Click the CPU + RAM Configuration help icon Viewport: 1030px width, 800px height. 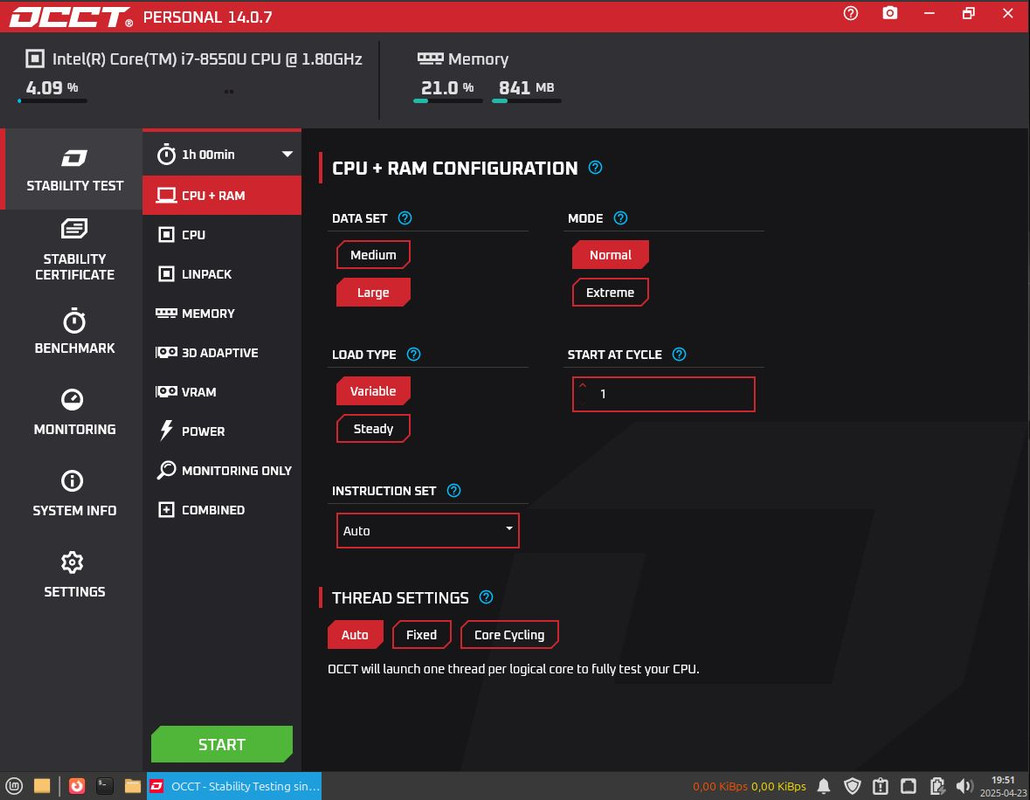pos(595,167)
